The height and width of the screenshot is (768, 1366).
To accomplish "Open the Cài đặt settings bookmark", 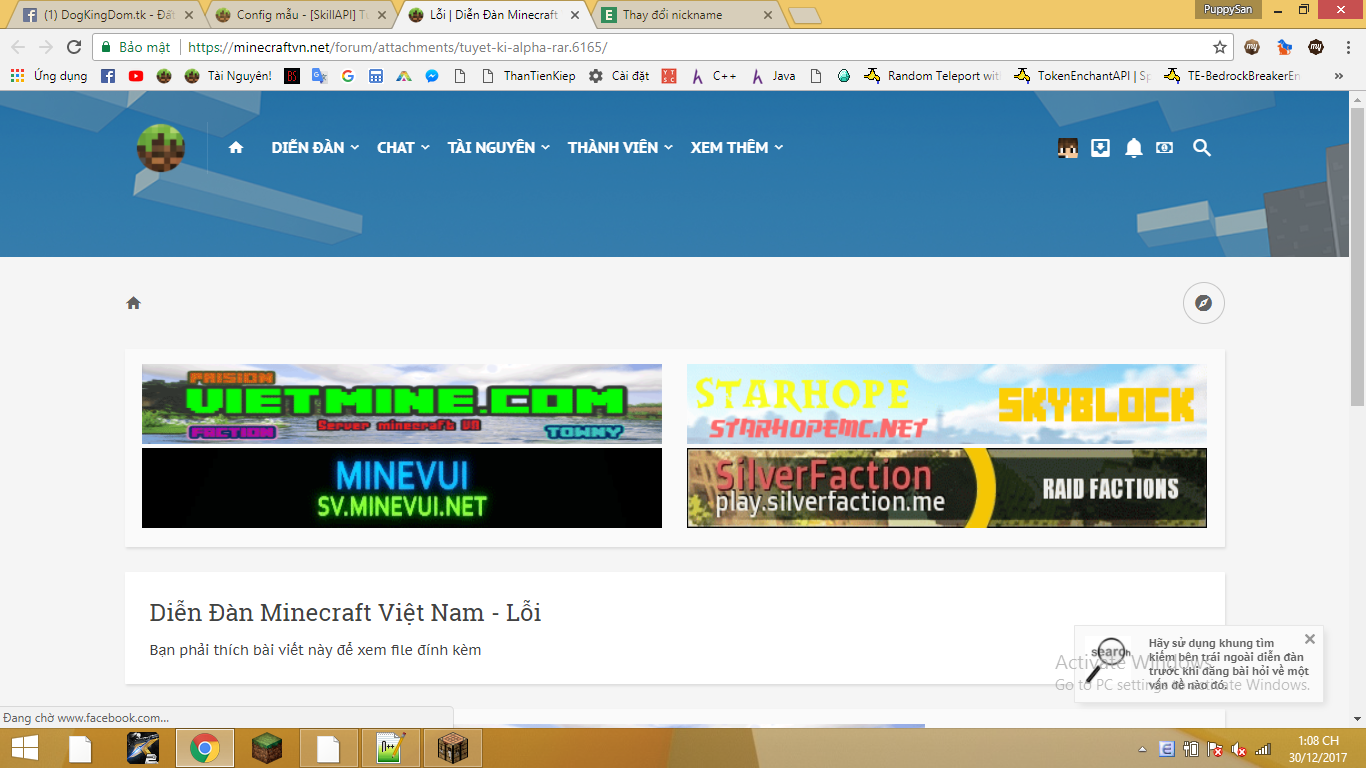I will (x=619, y=76).
